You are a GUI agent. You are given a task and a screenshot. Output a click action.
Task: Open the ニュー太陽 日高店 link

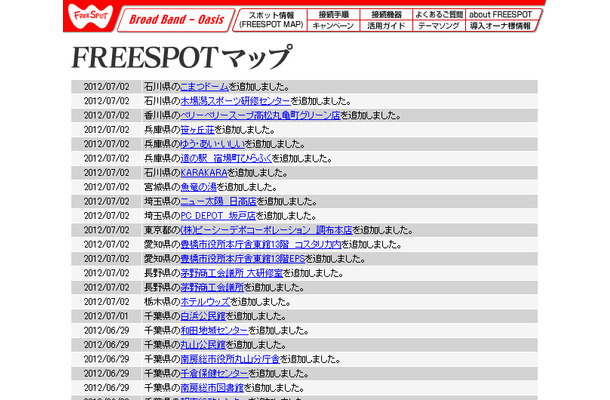tap(218, 202)
